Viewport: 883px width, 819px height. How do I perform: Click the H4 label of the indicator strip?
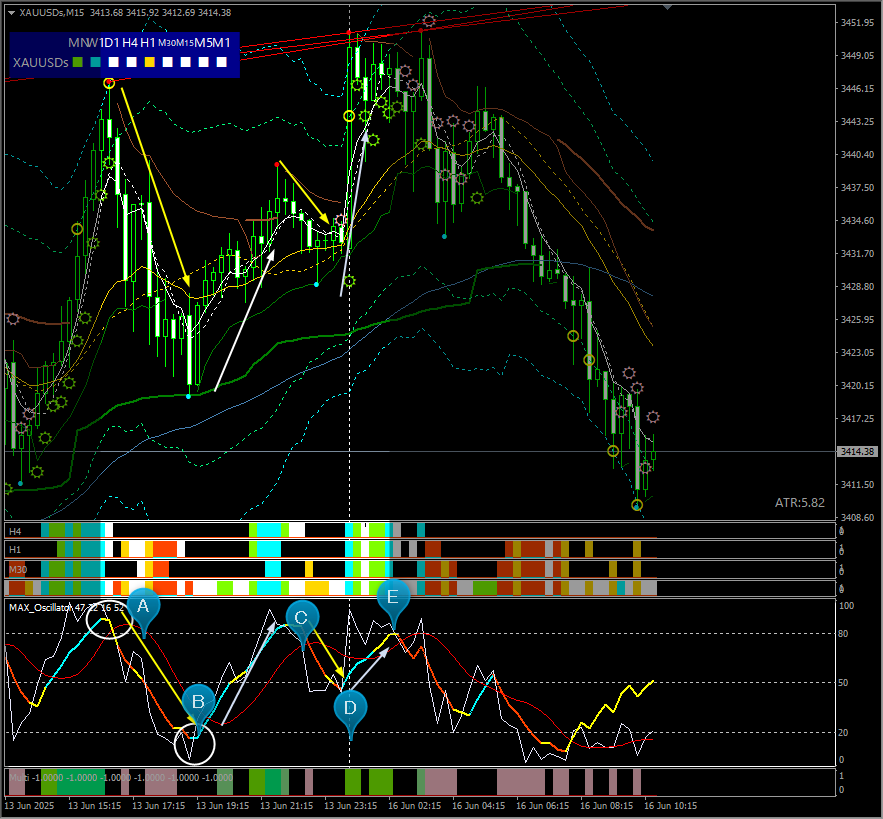[15, 532]
